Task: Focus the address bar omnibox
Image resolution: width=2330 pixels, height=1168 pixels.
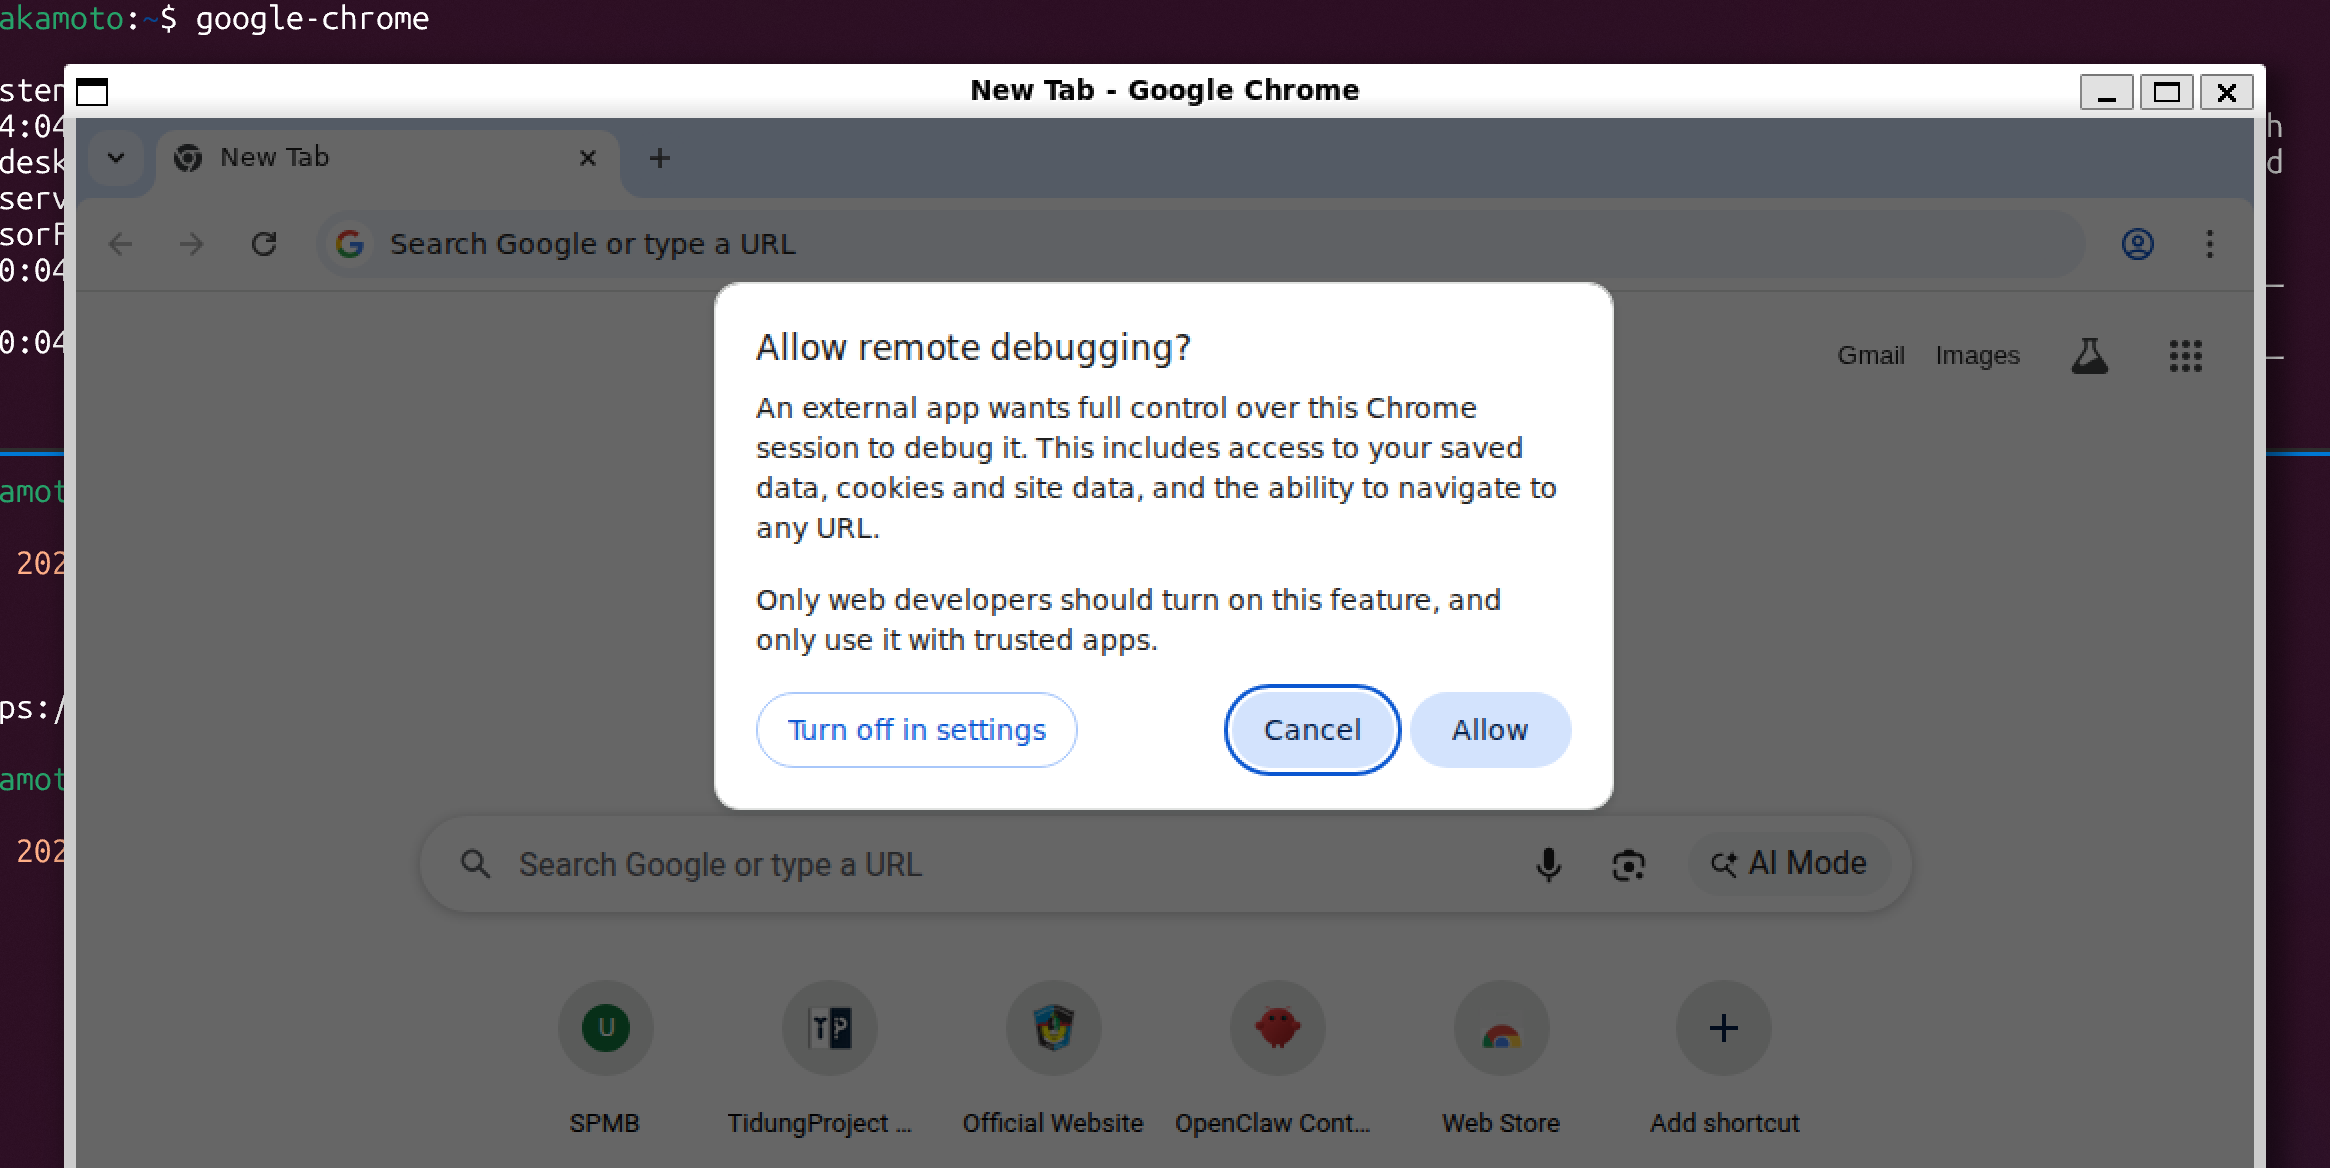Action: tap(1200, 244)
